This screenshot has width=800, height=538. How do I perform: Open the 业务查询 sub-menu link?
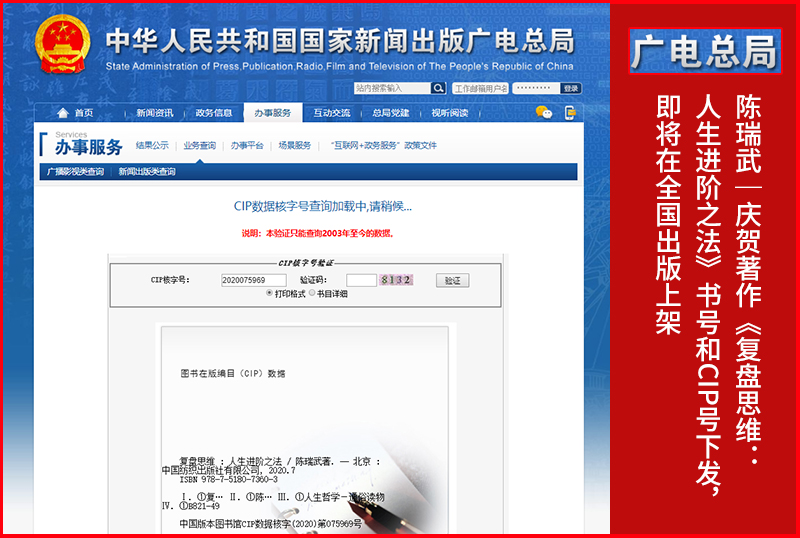pos(199,145)
